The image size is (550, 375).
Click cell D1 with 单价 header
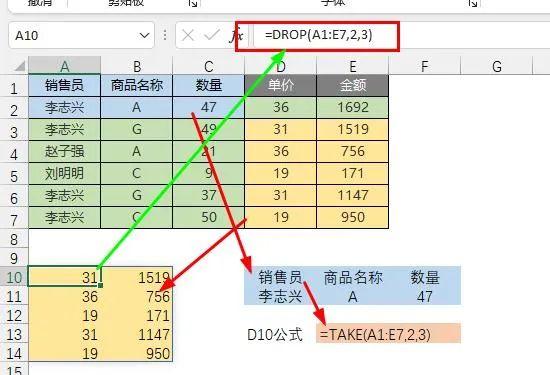281,85
